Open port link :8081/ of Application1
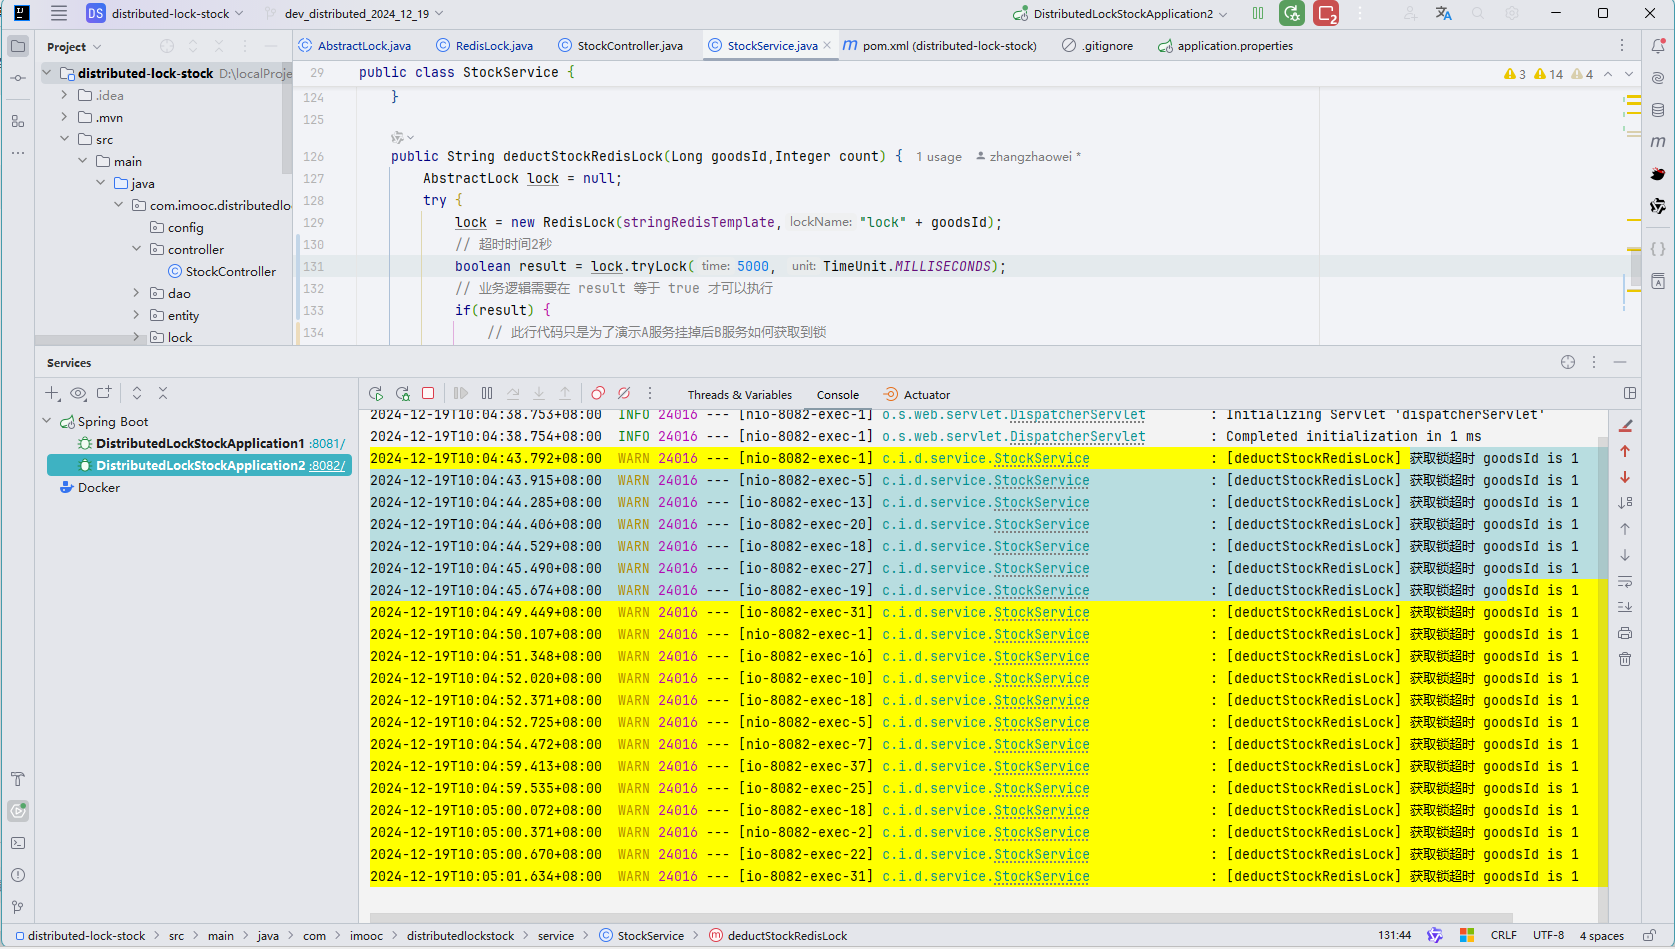This screenshot has width=1675, height=949. click(x=328, y=443)
